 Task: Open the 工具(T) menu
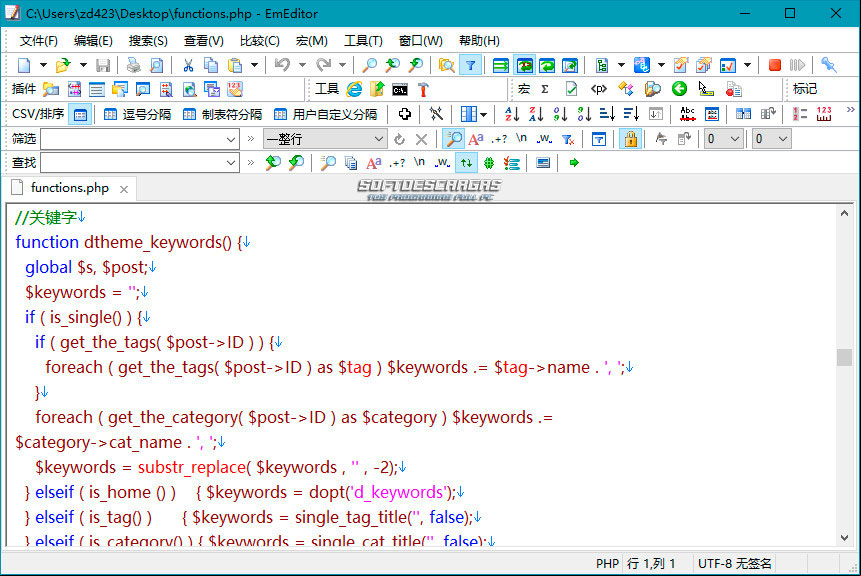click(363, 41)
